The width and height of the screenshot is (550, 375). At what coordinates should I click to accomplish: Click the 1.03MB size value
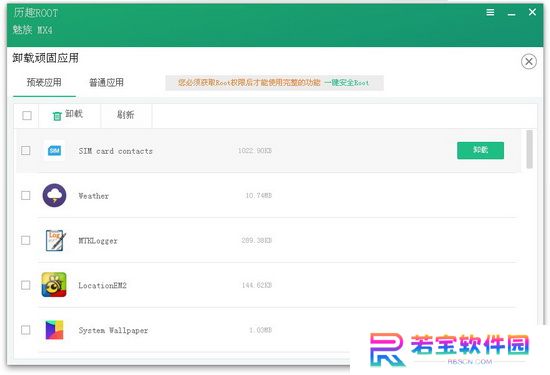click(x=260, y=330)
